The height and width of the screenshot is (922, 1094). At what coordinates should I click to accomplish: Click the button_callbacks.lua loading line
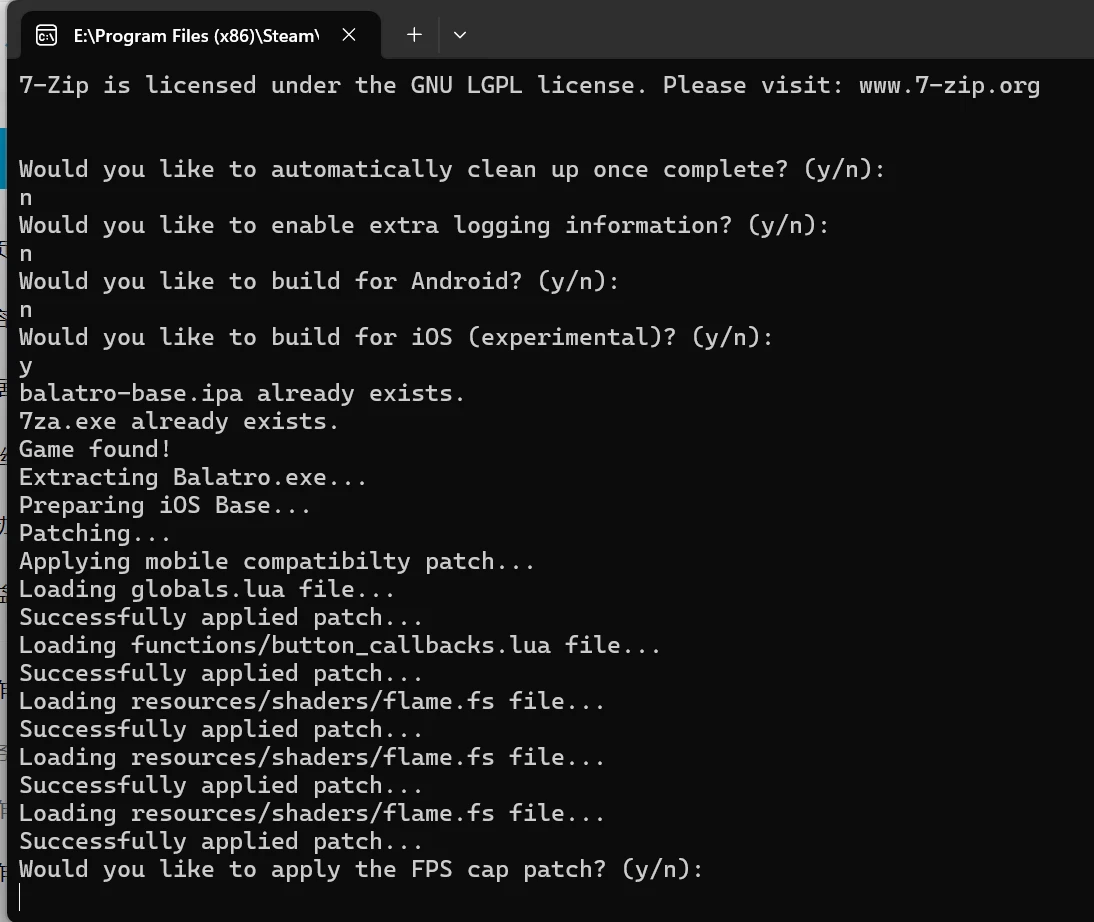pyautogui.click(x=340, y=645)
